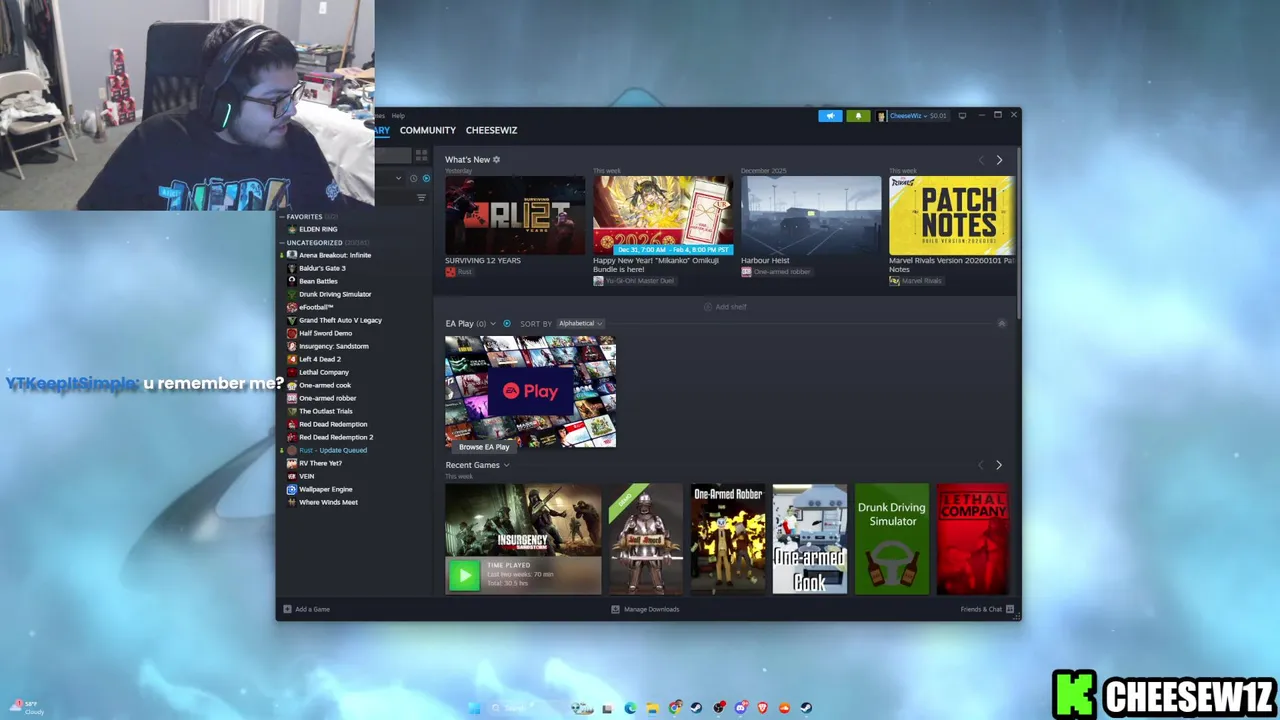Collapse the FAVORITES category

point(282,217)
